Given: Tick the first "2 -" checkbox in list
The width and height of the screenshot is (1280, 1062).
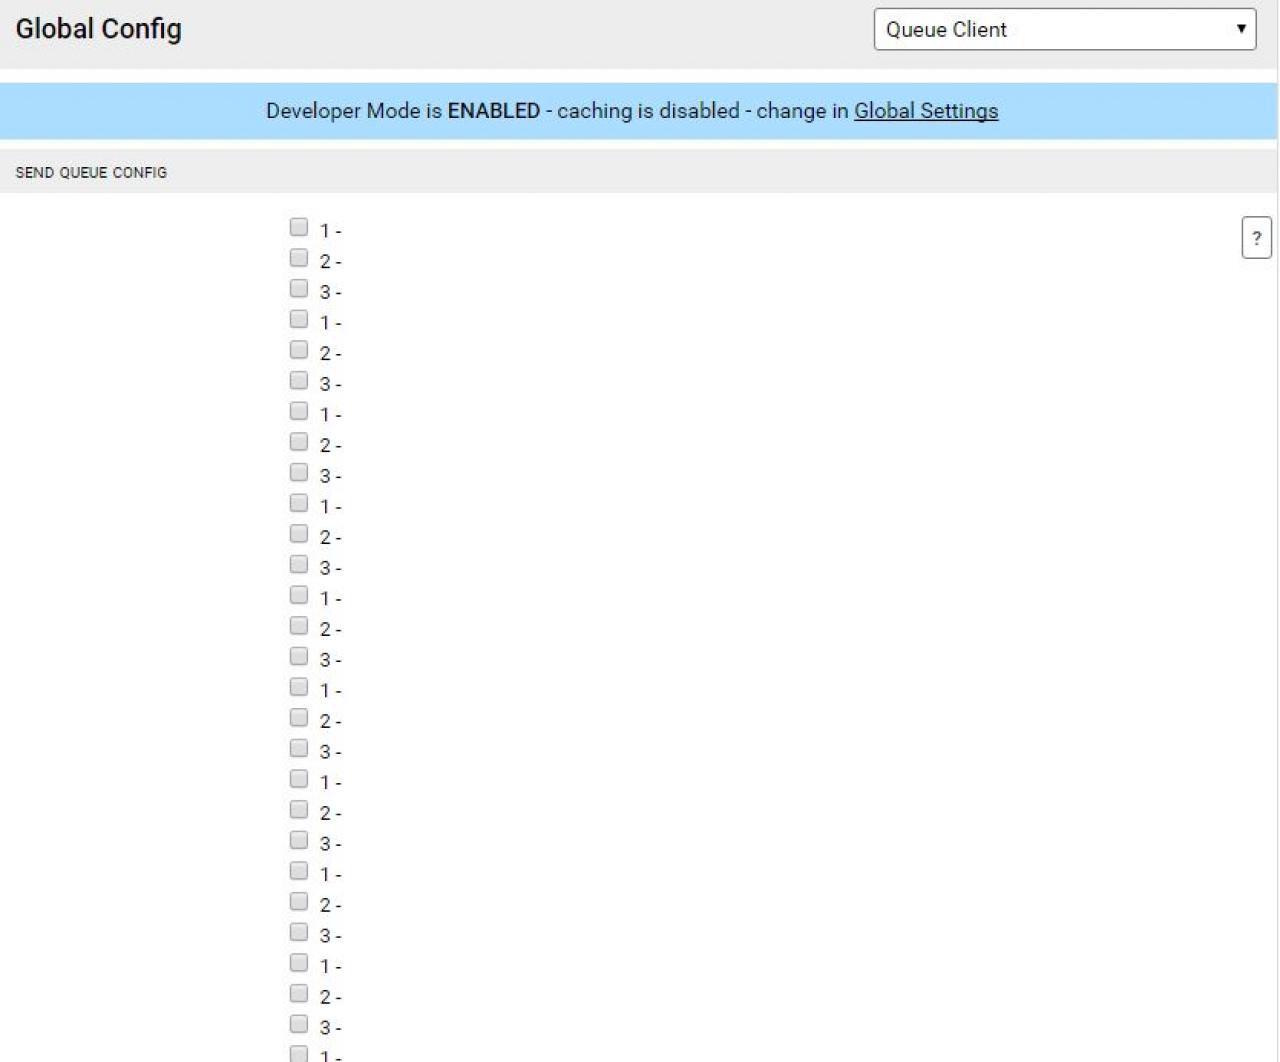Looking at the screenshot, I should 299,258.
